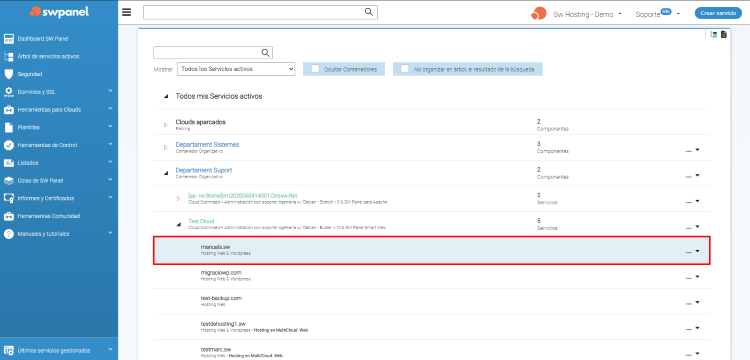
Task: Open the testdehosting1.sw row dropdown arrow
Action: pyautogui.click(x=697, y=327)
